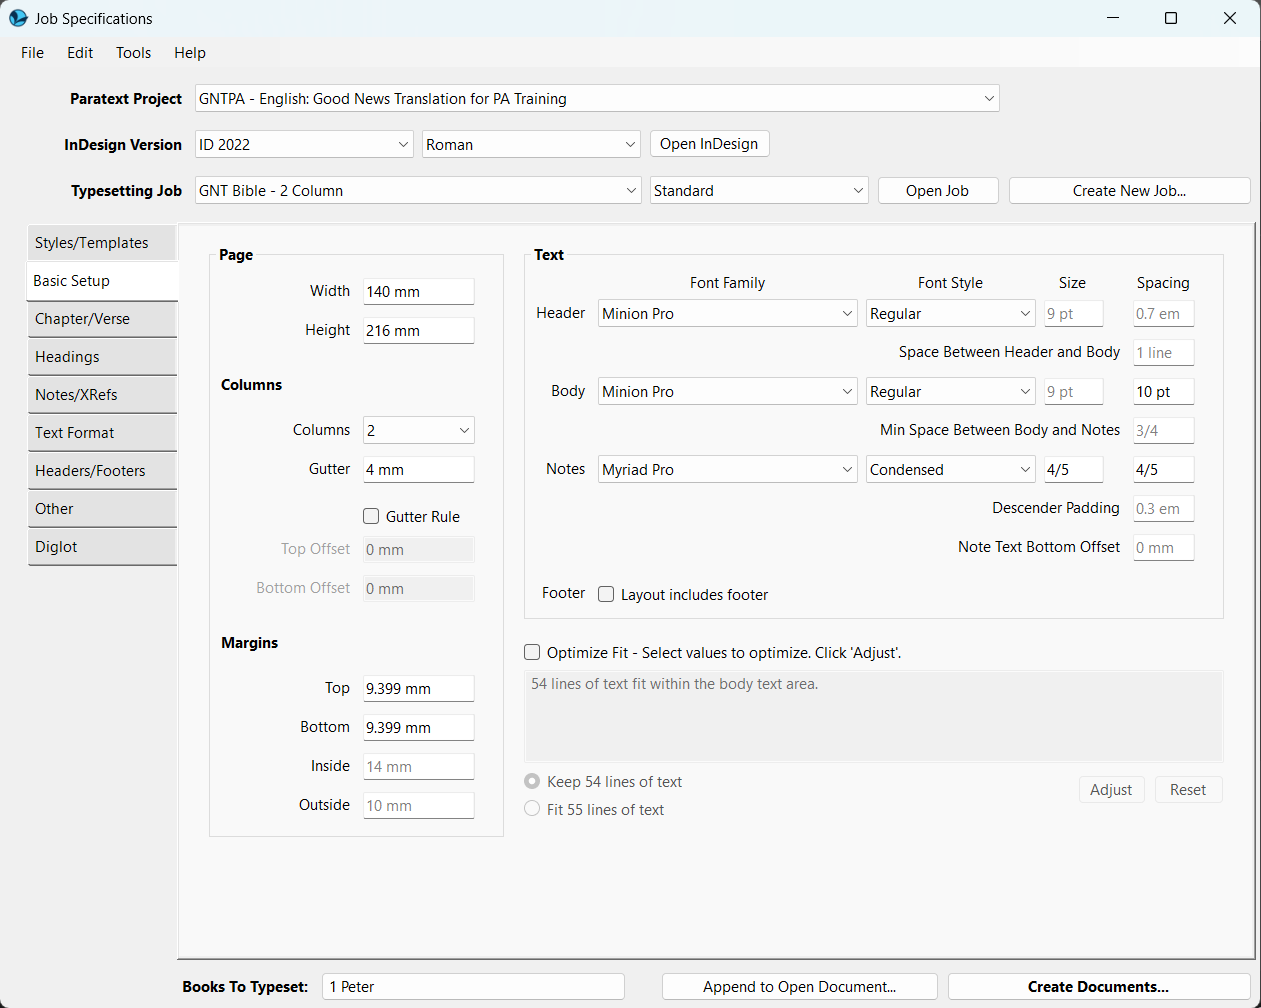
Task: Click the Create Documents button
Action: (x=1099, y=987)
